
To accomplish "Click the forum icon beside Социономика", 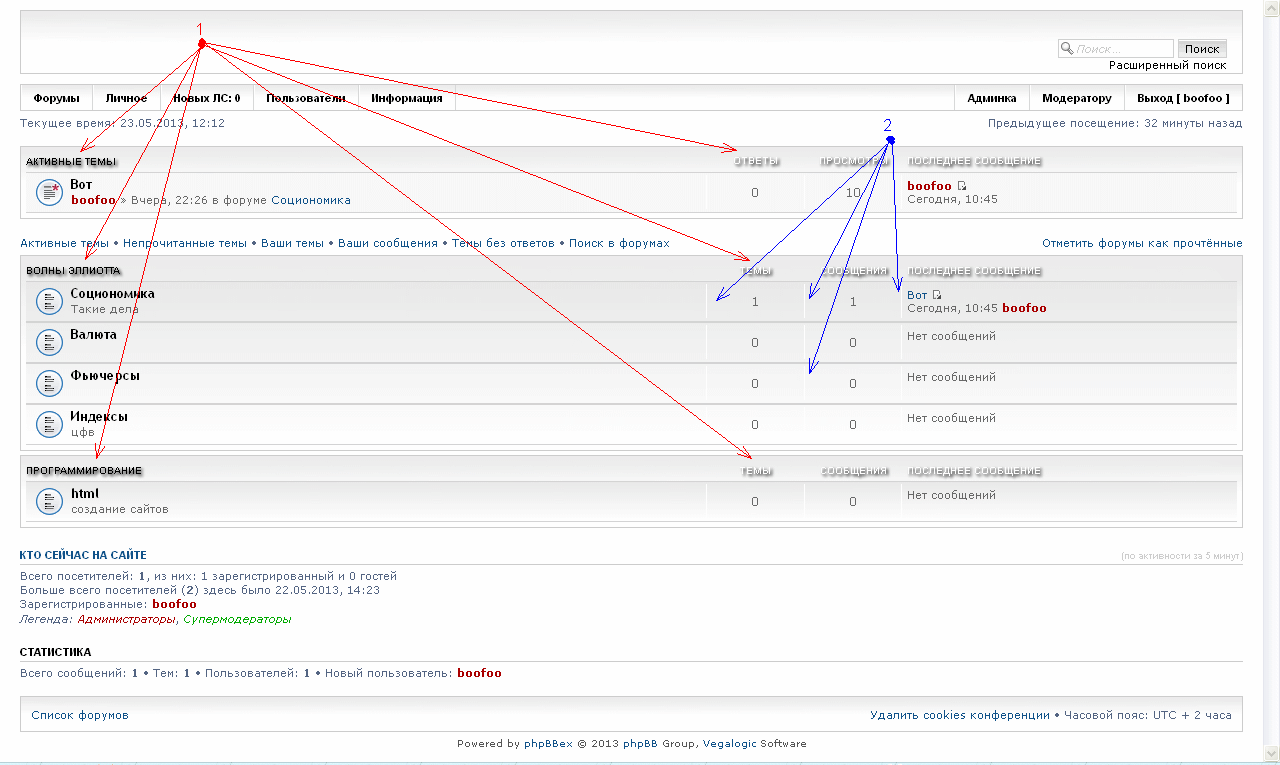I will [x=49, y=301].
